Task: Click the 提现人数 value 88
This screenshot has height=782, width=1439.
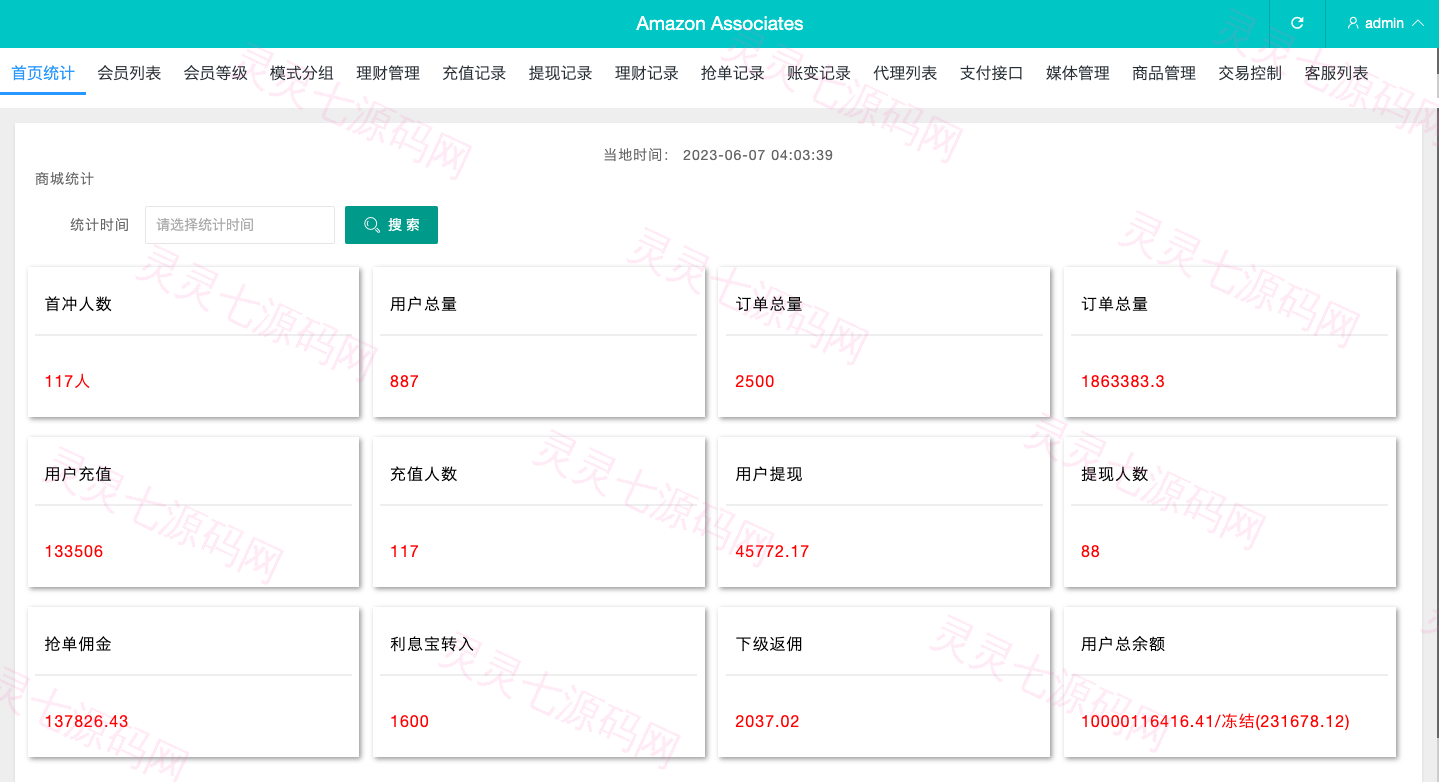Action: click(x=1090, y=551)
